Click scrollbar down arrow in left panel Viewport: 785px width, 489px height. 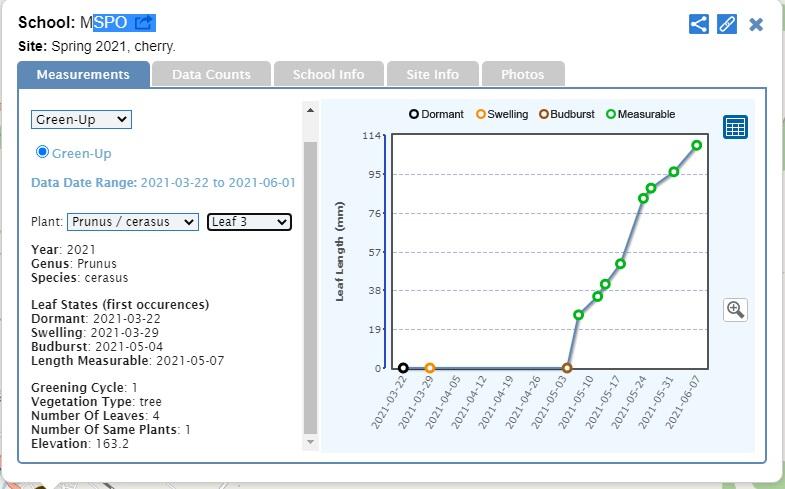[x=310, y=442]
